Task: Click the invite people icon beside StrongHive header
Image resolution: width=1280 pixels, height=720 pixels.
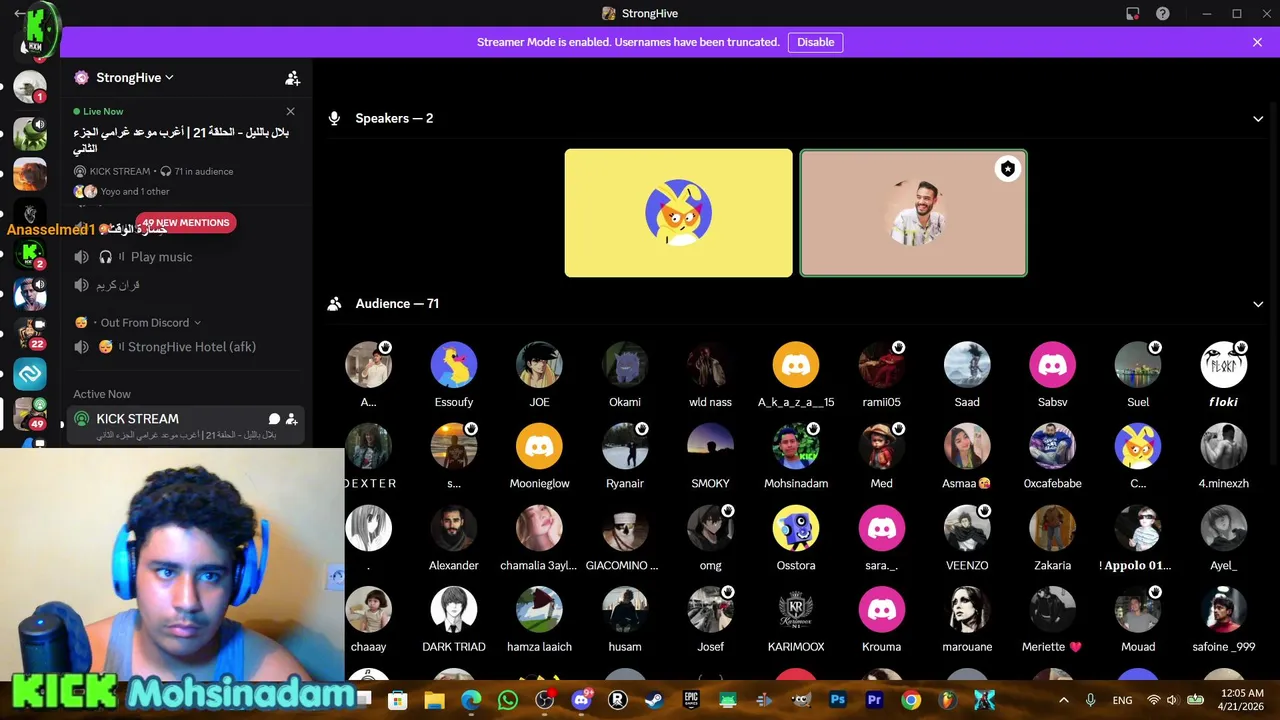Action: (x=292, y=78)
